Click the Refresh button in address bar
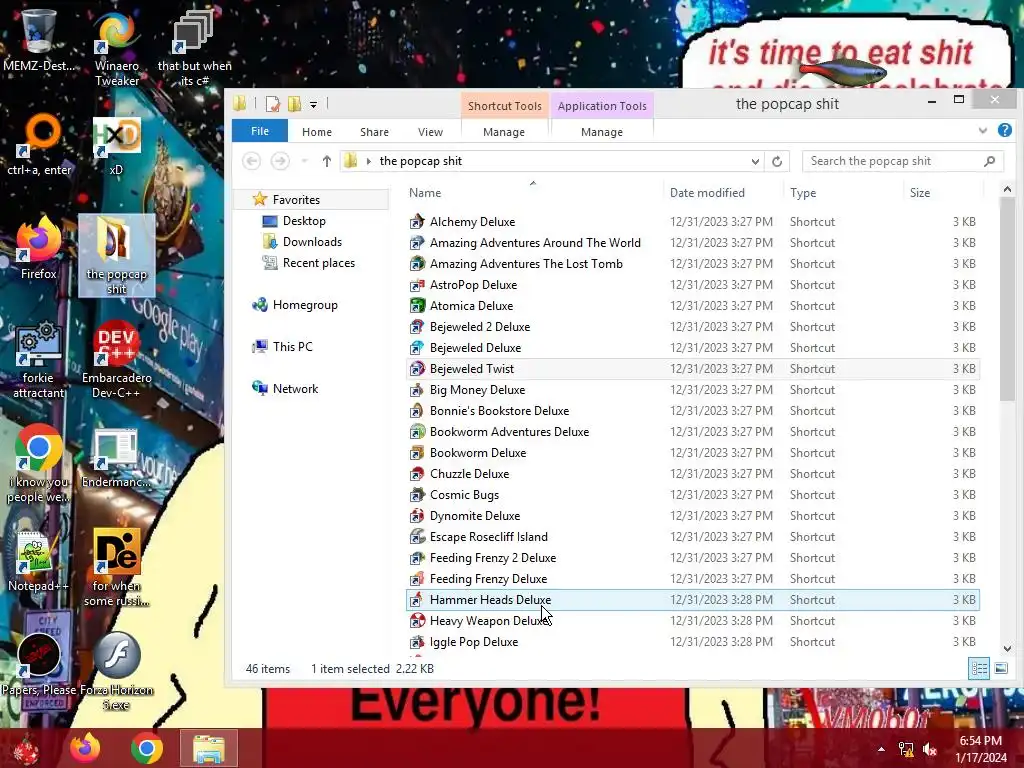Screen dimensions: 1024x768 [x=777, y=161]
